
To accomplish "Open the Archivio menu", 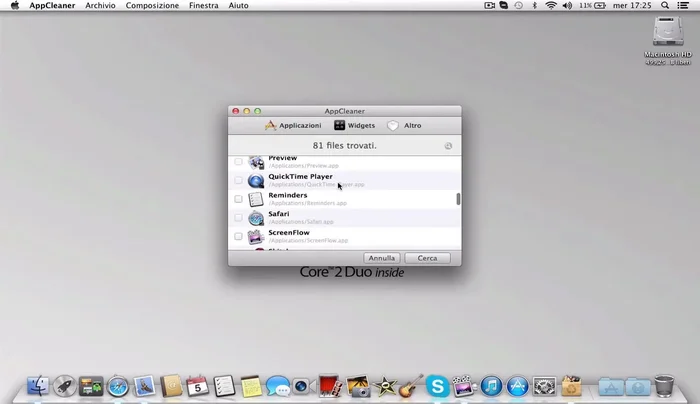I will (x=100, y=5).
